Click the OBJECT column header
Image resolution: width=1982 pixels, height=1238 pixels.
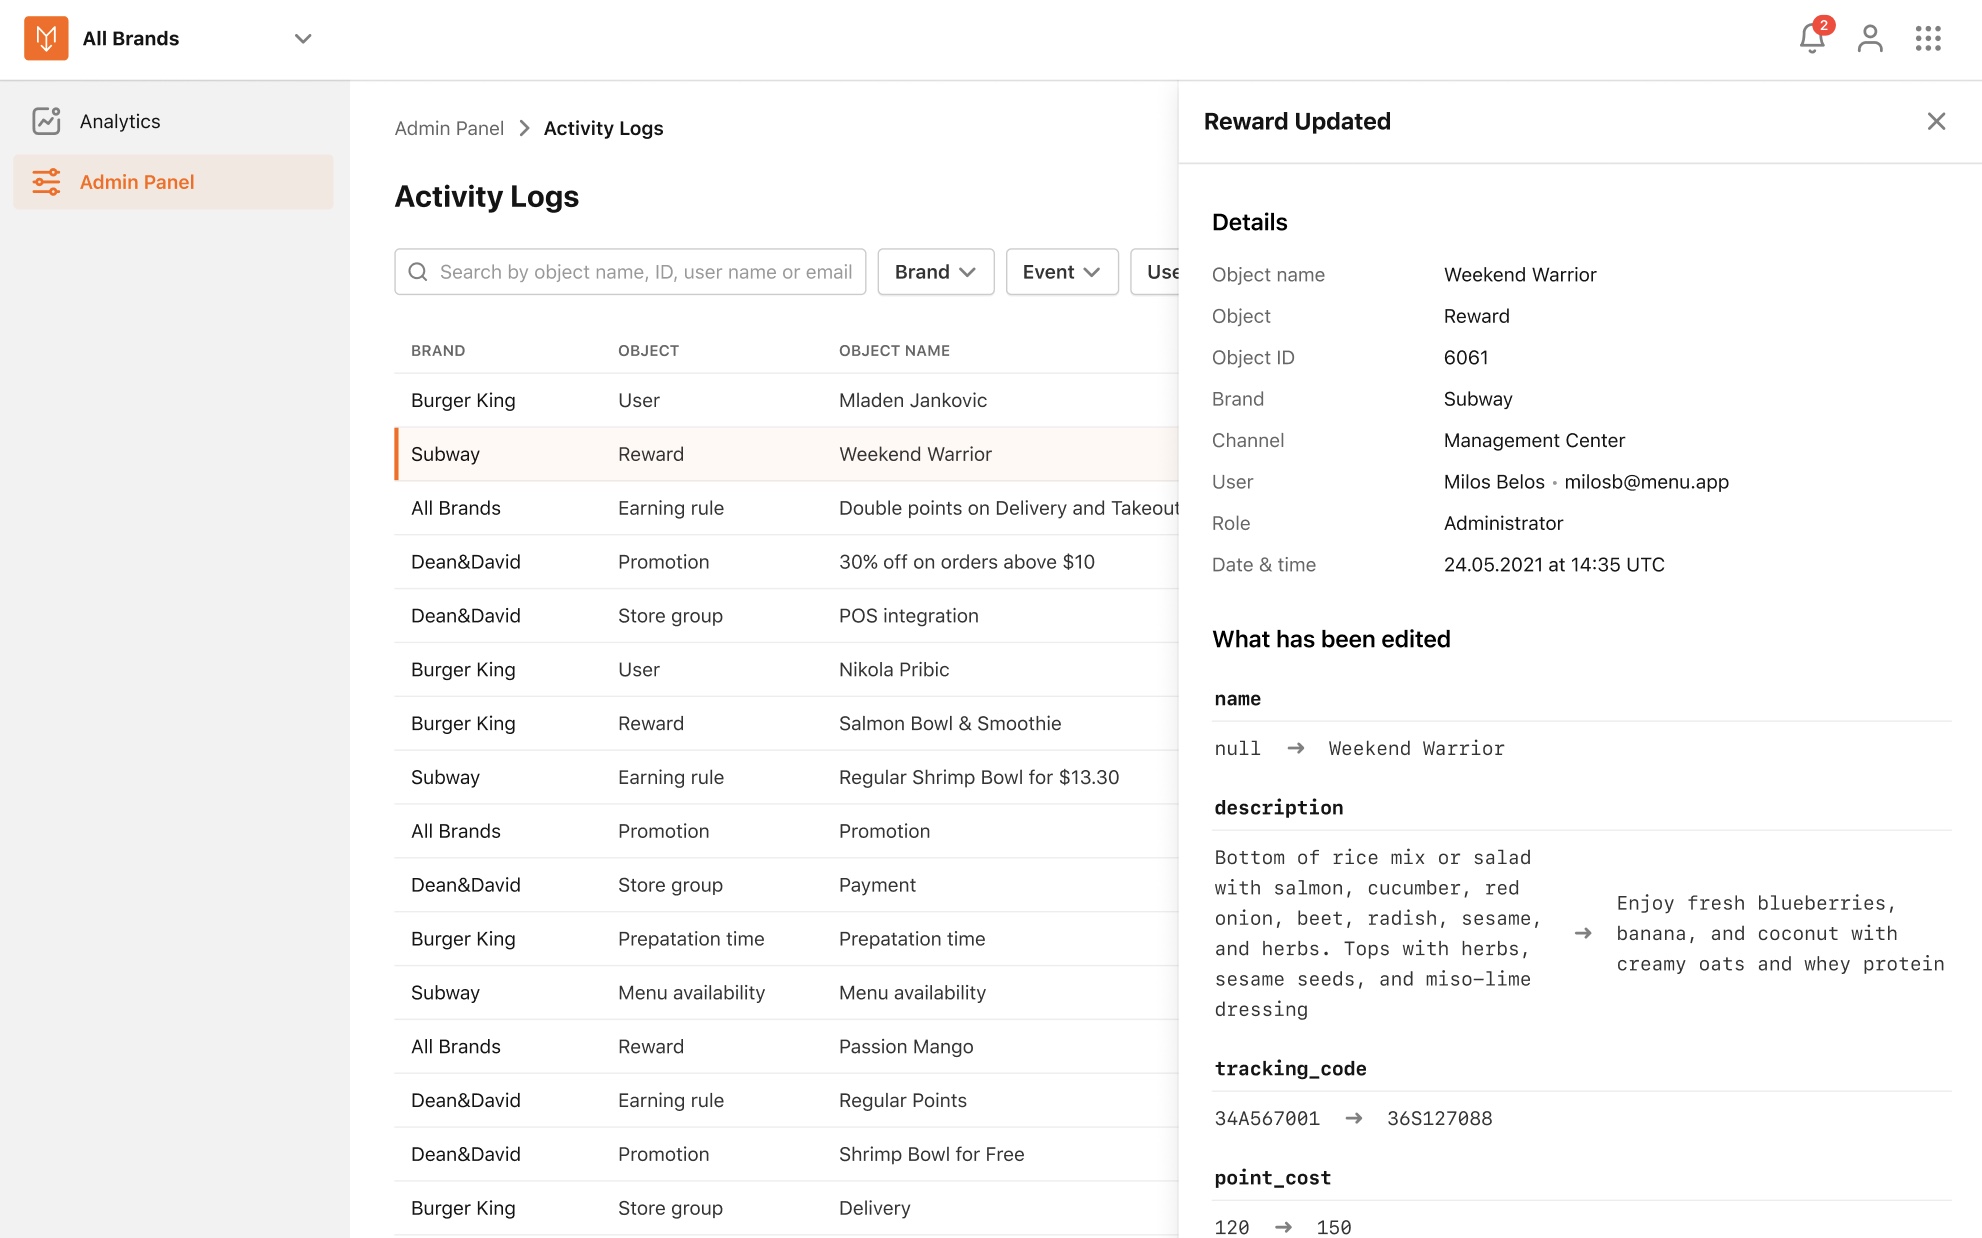[x=648, y=351]
